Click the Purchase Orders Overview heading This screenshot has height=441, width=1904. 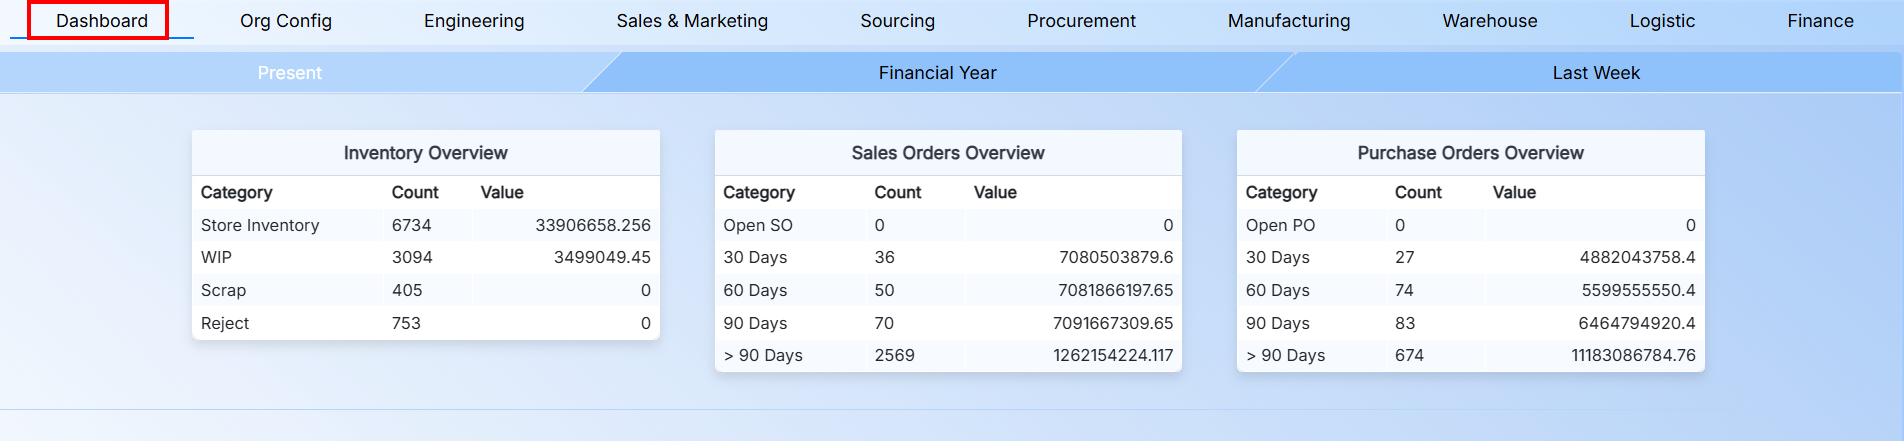pyautogui.click(x=1470, y=153)
